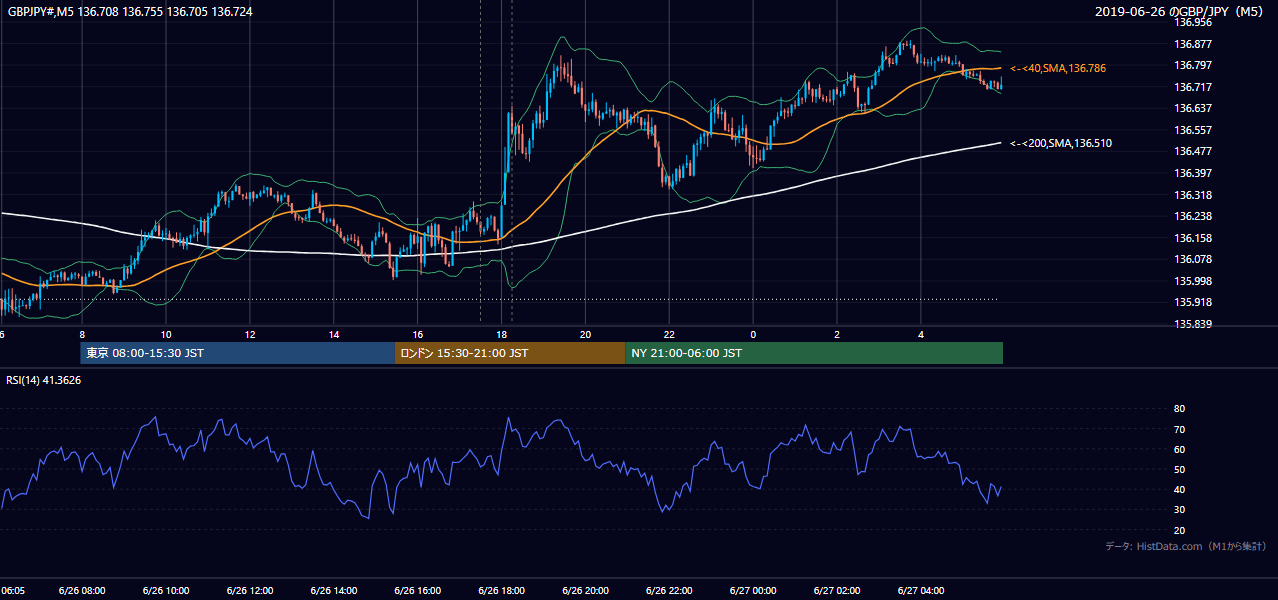Click hour tick 16 under the price chart

(x=418, y=334)
